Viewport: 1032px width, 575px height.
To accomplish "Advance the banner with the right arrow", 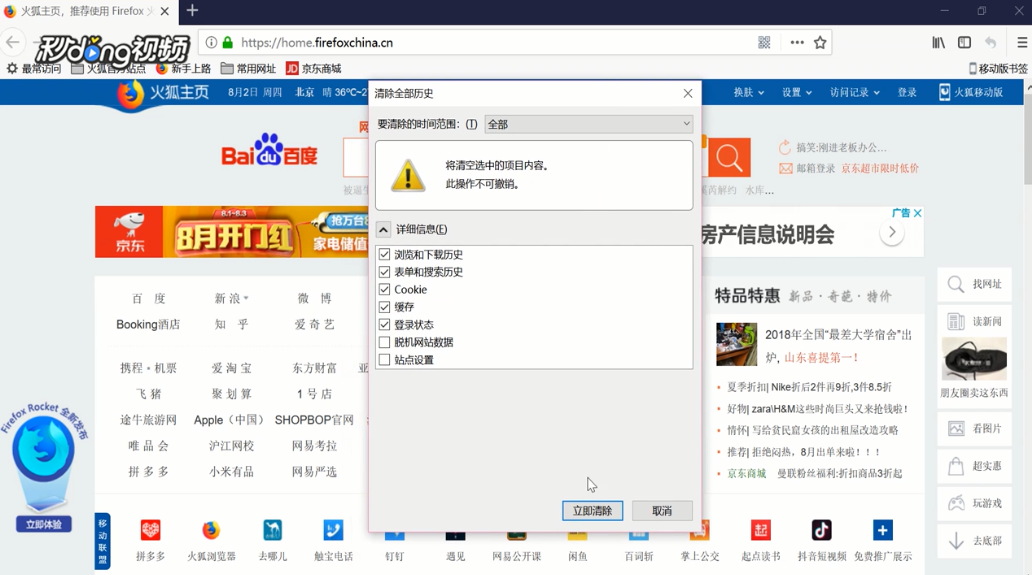I will point(892,232).
